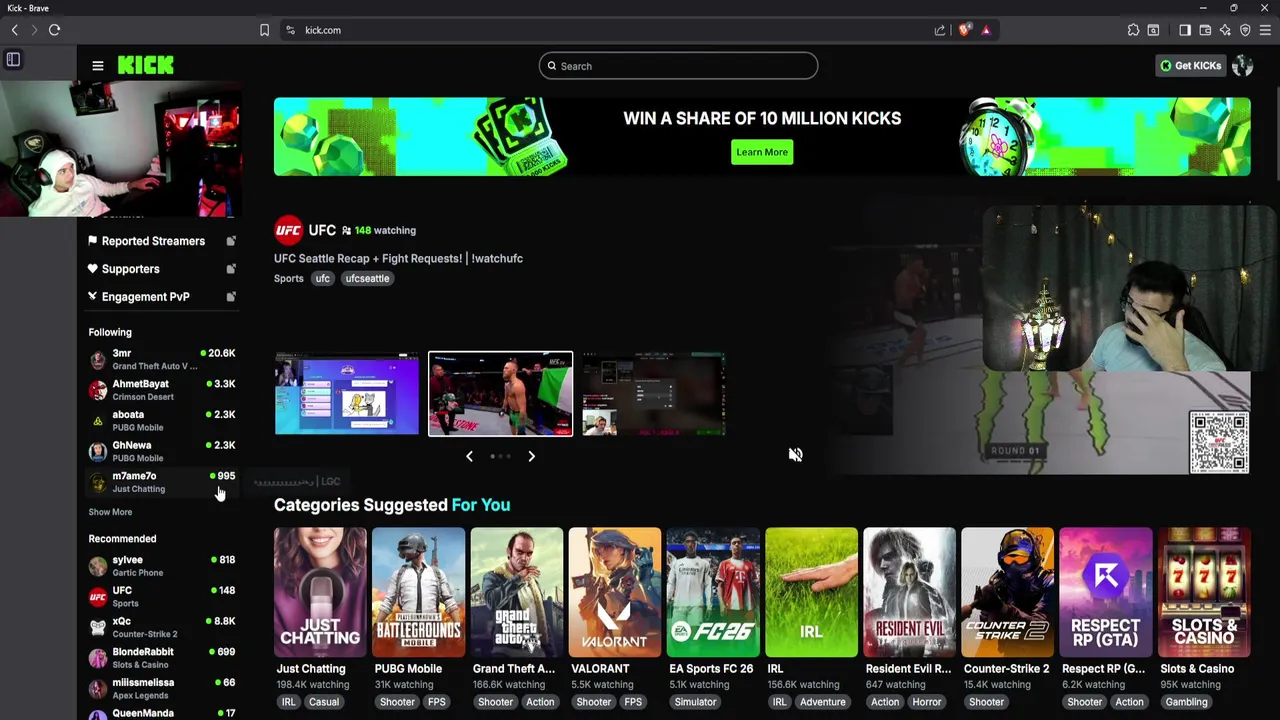Open xQc avatar in Recommended list
Image resolution: width=1280 pixels, height=720 pixels.
97,627
